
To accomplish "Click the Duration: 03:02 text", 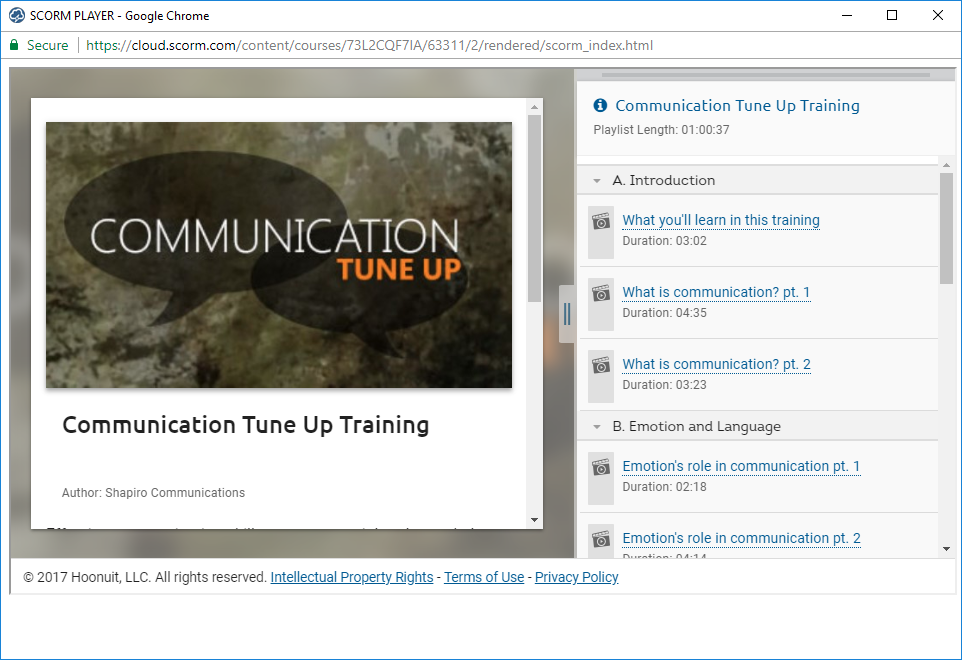I will 664,241.
